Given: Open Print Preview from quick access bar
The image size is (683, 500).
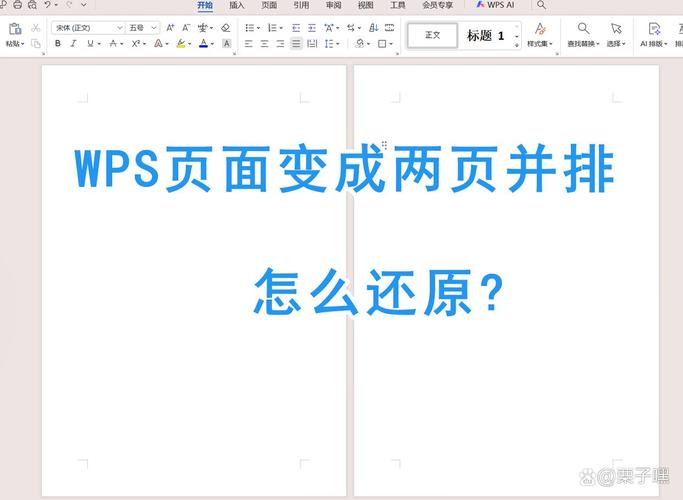Looking at the screenshot, I should 32,5.
